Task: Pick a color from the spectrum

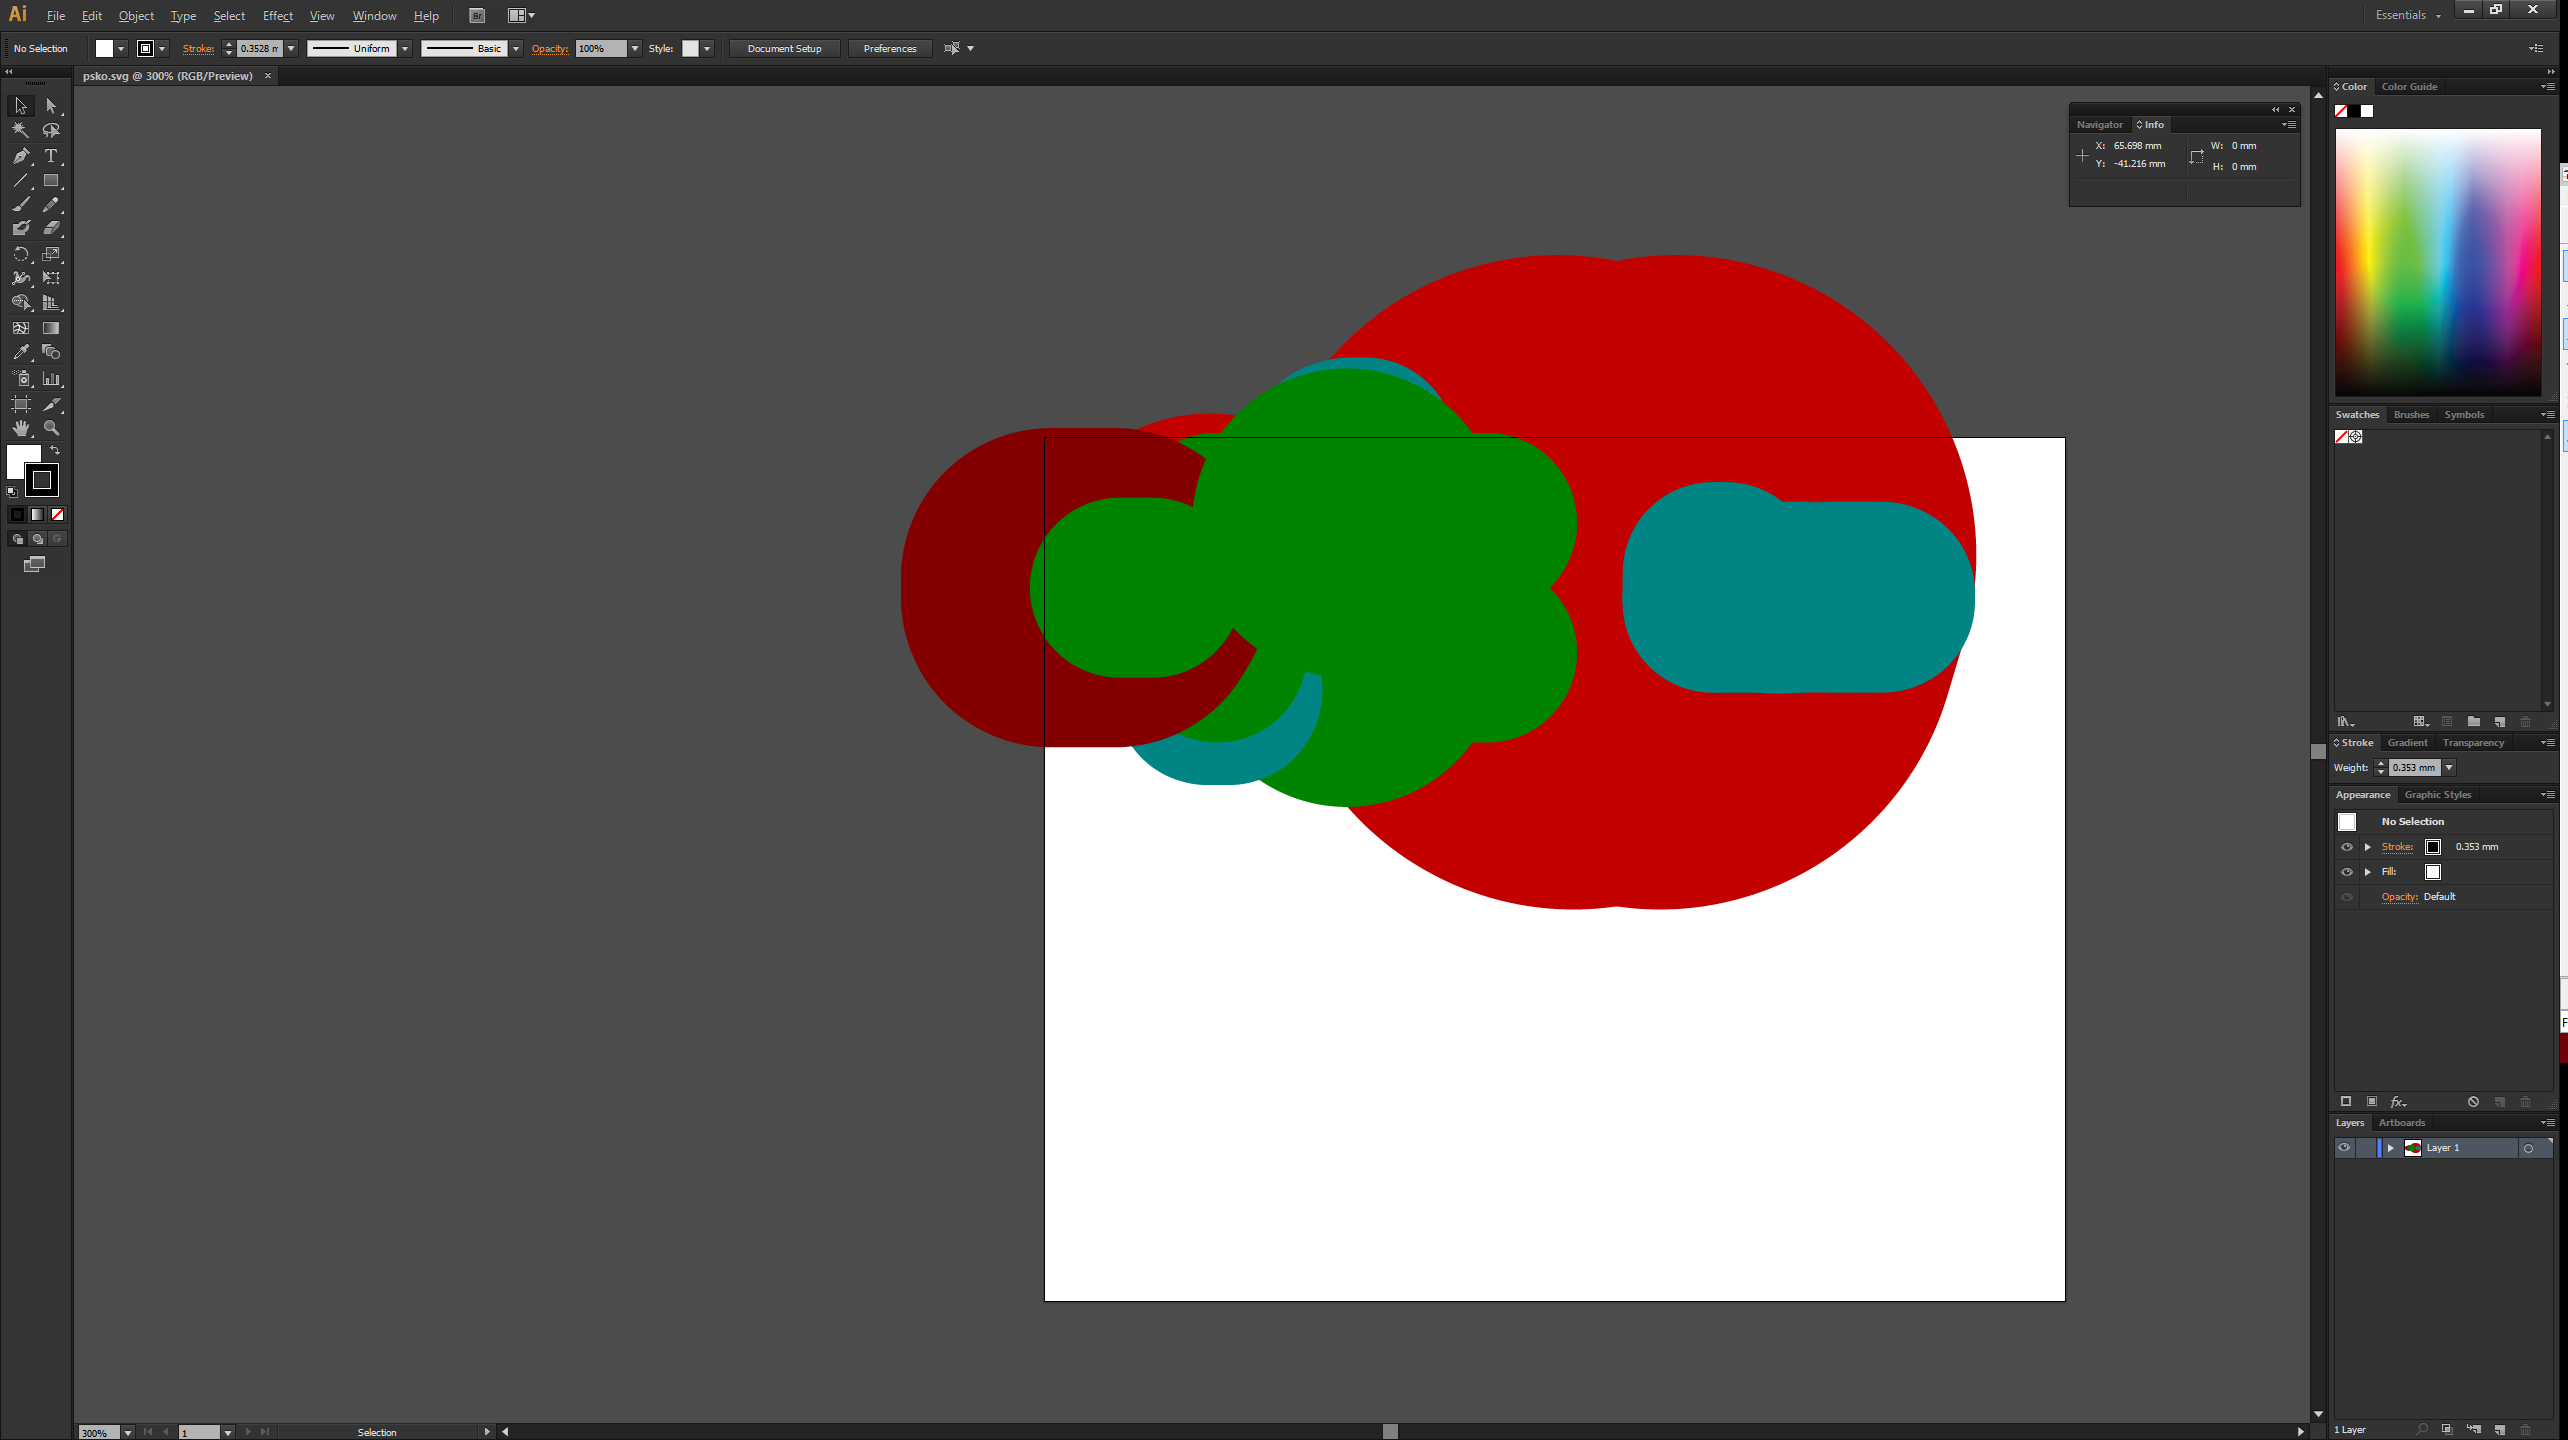Action: tap(2437, 262)
